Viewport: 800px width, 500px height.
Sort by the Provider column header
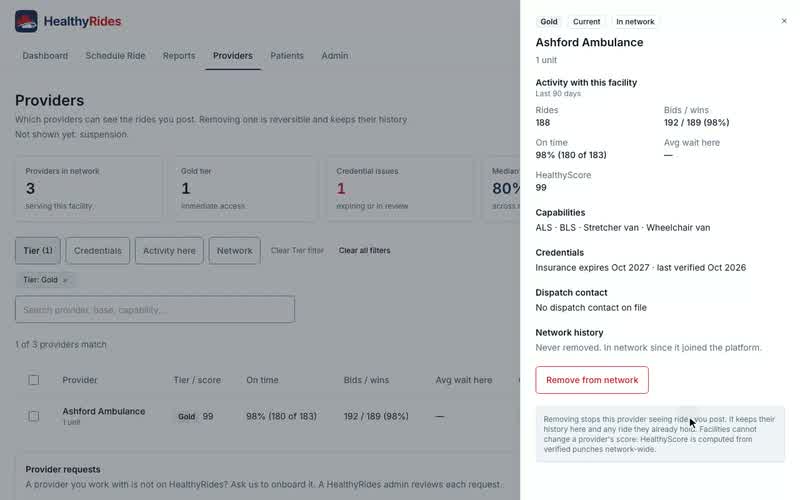(x=80, y=380)
